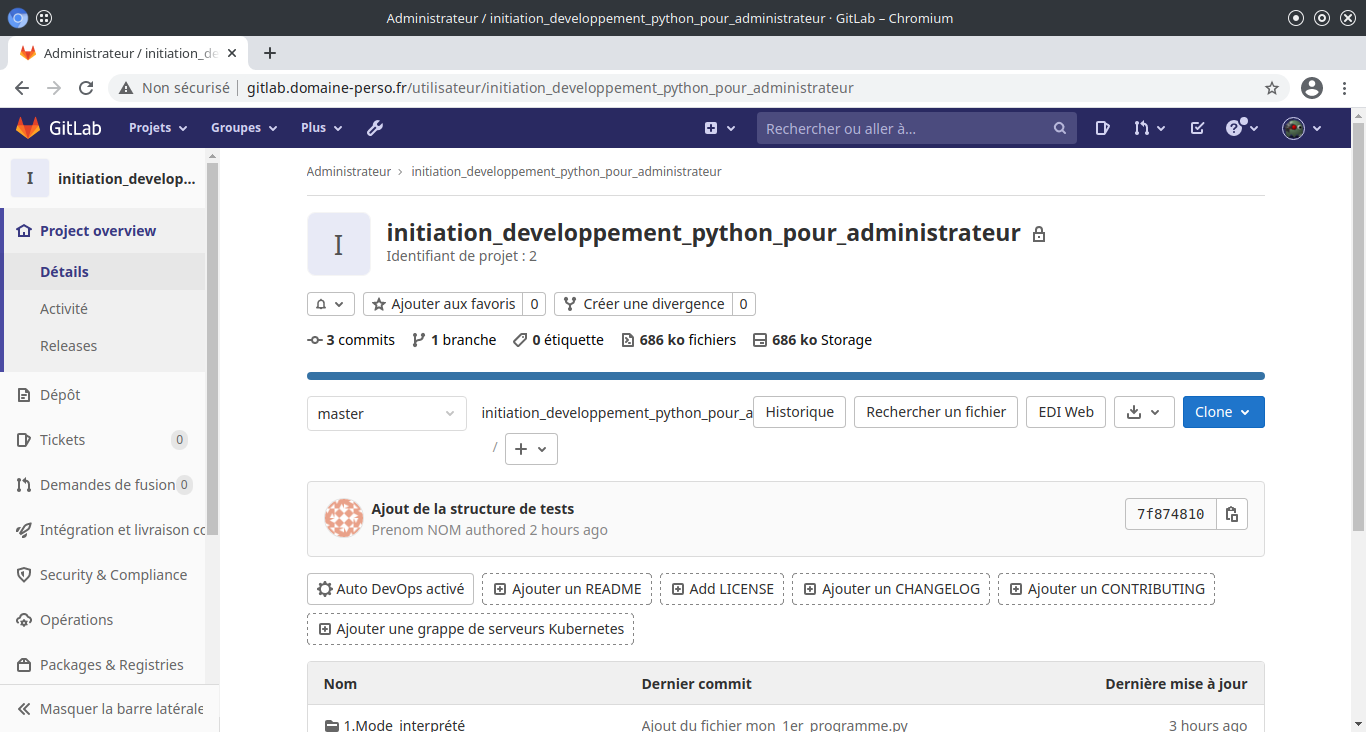The width and height of the screenshot is (1366, 732).
Task: Open the notification bell dropdown
Action: point(331,304)
